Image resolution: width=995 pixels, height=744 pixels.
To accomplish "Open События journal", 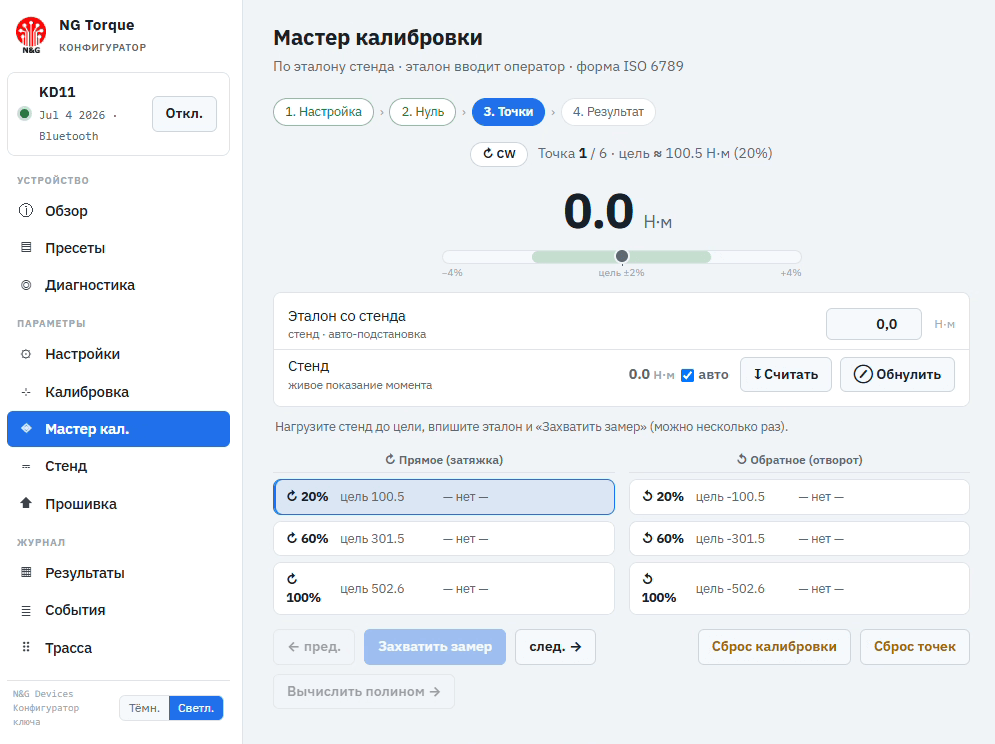I will pyautogui.click(x=119, y=610).
